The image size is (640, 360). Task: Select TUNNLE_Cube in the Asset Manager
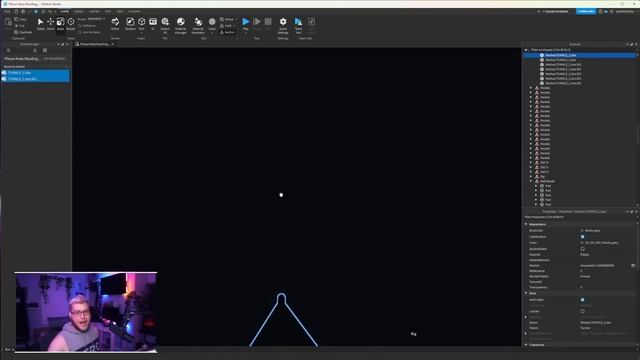[36, 73]
